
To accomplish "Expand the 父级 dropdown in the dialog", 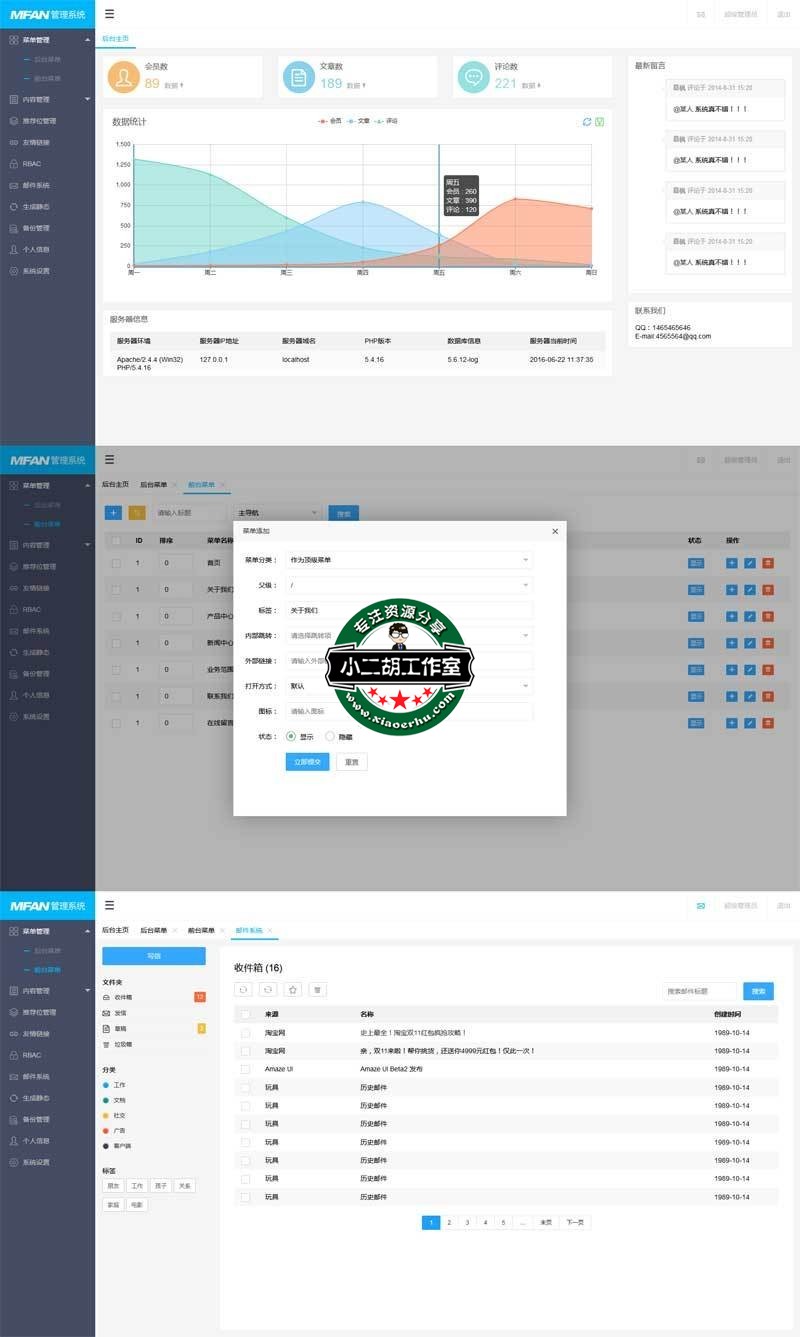I will [x=408, y=585].
